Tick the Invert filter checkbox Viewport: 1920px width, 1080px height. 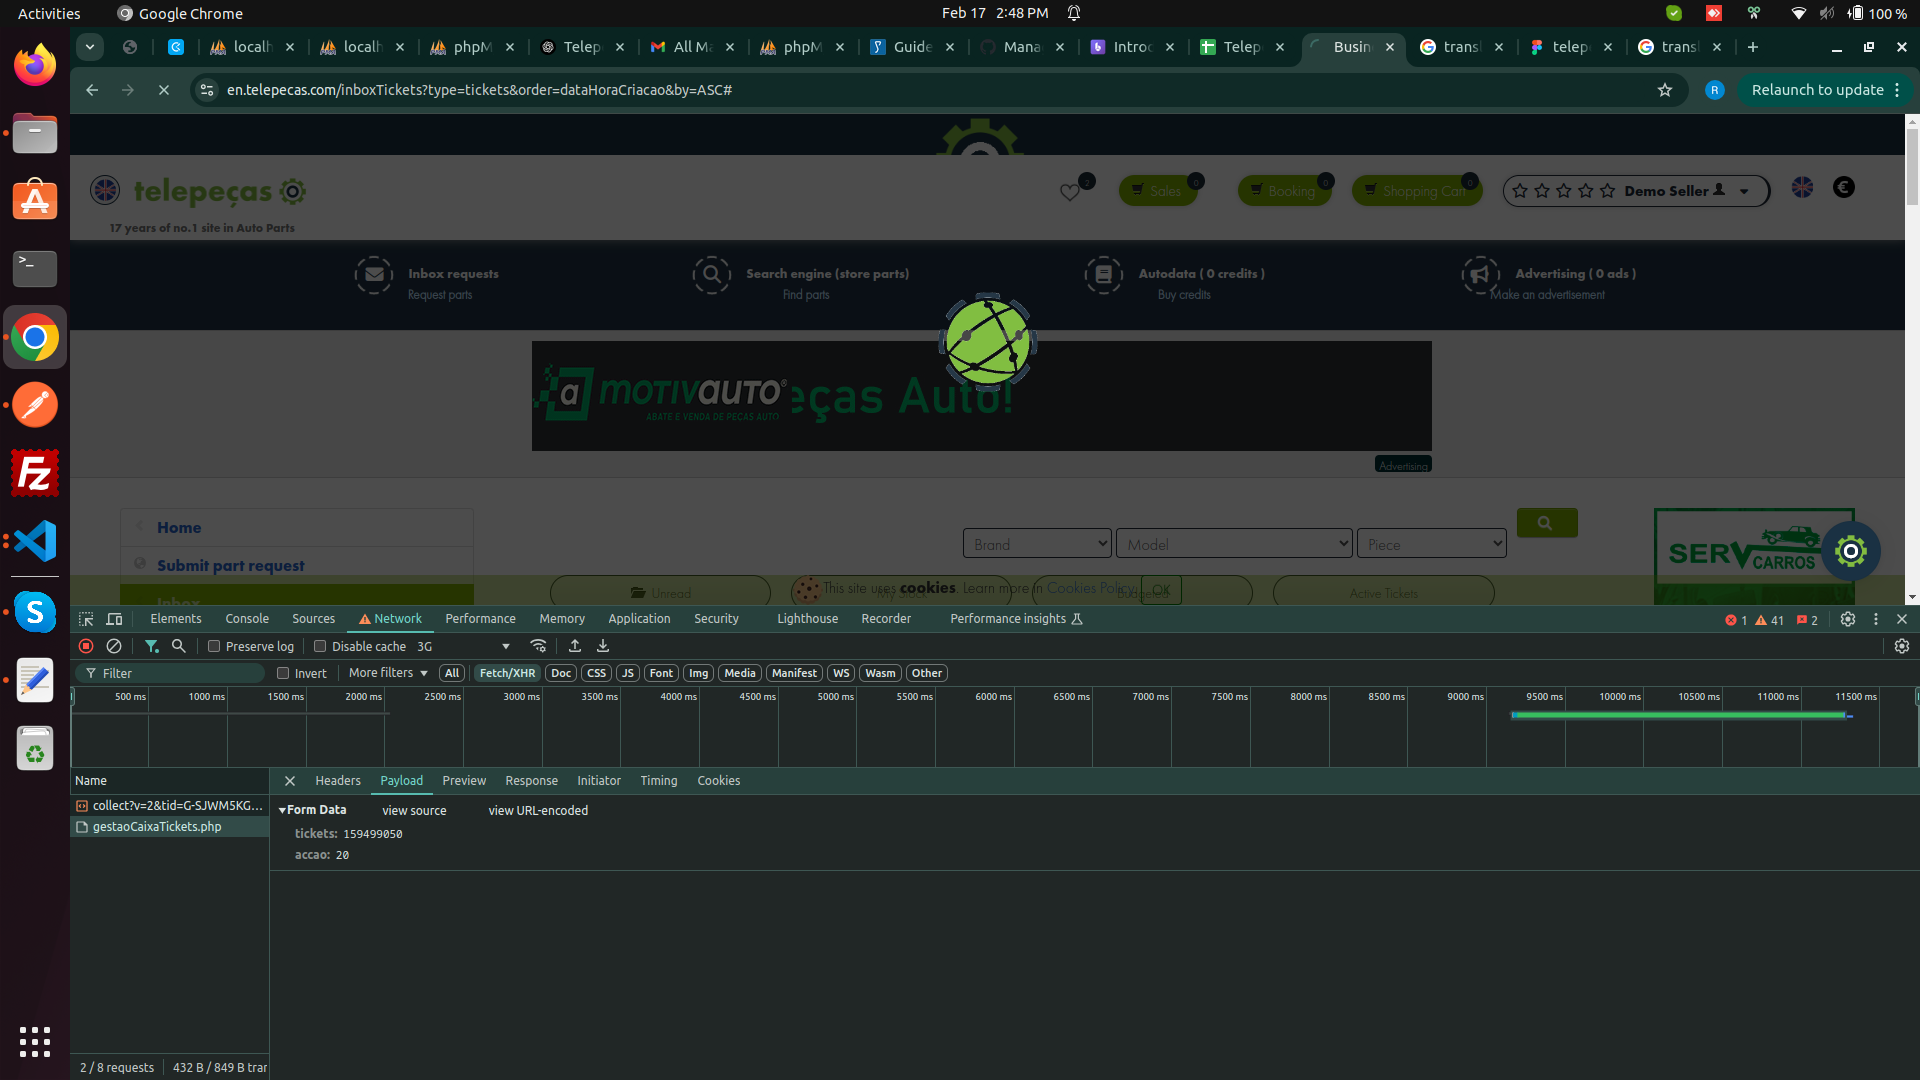click(283, 673)
